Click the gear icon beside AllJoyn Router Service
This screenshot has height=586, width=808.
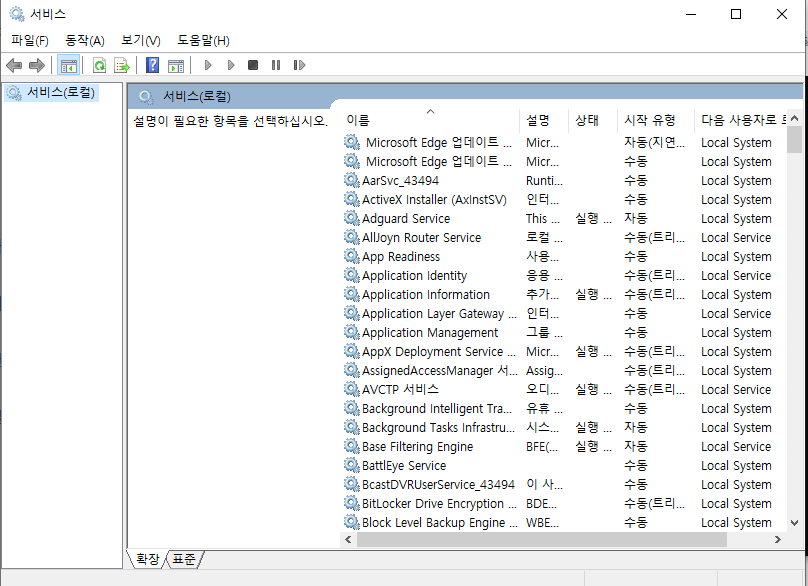tap(352, 237)
